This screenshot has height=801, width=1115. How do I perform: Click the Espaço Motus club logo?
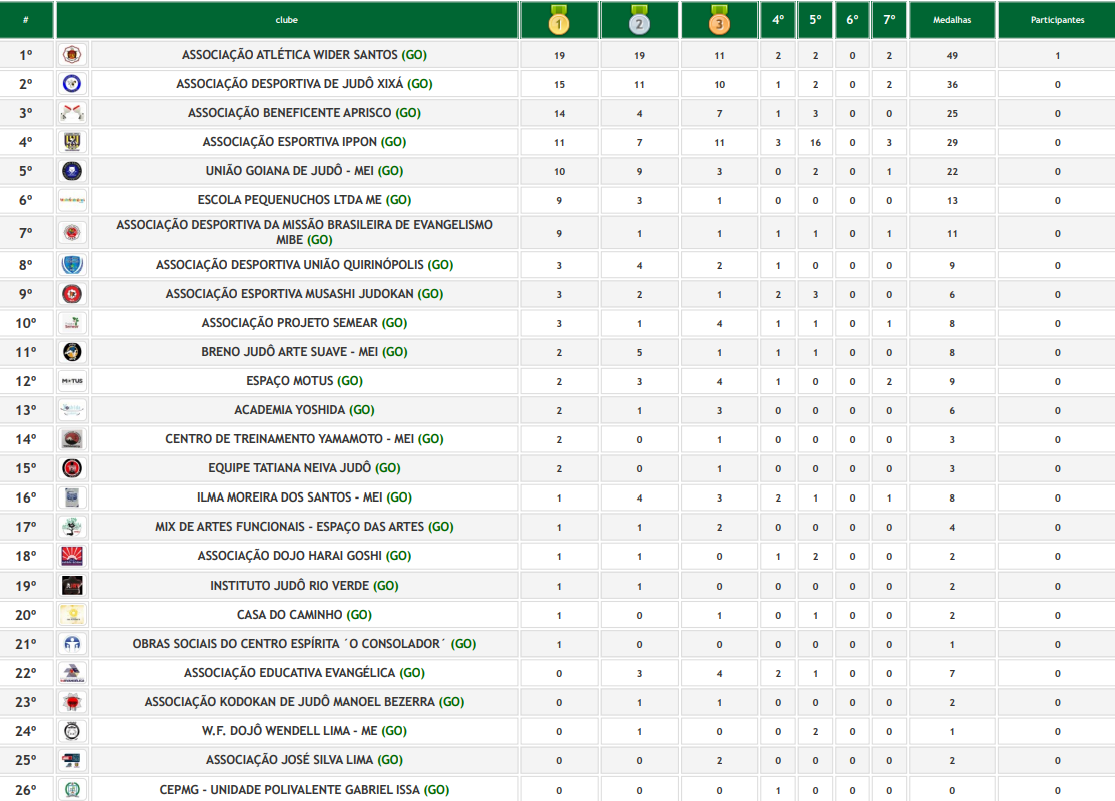coord(73,381)
